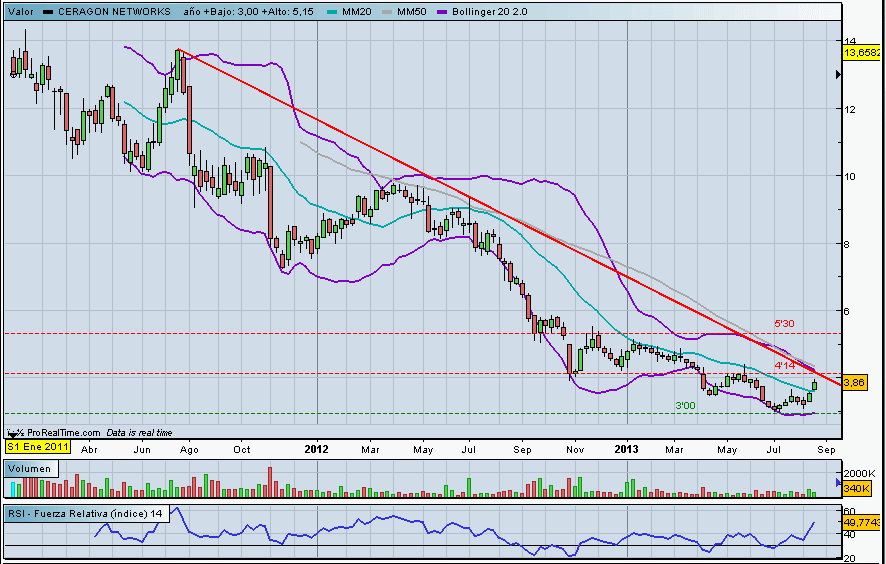Click the 'Bollinger 20 2.0' indicator label
Screen dimensions: 886x564
pos(490,12)
